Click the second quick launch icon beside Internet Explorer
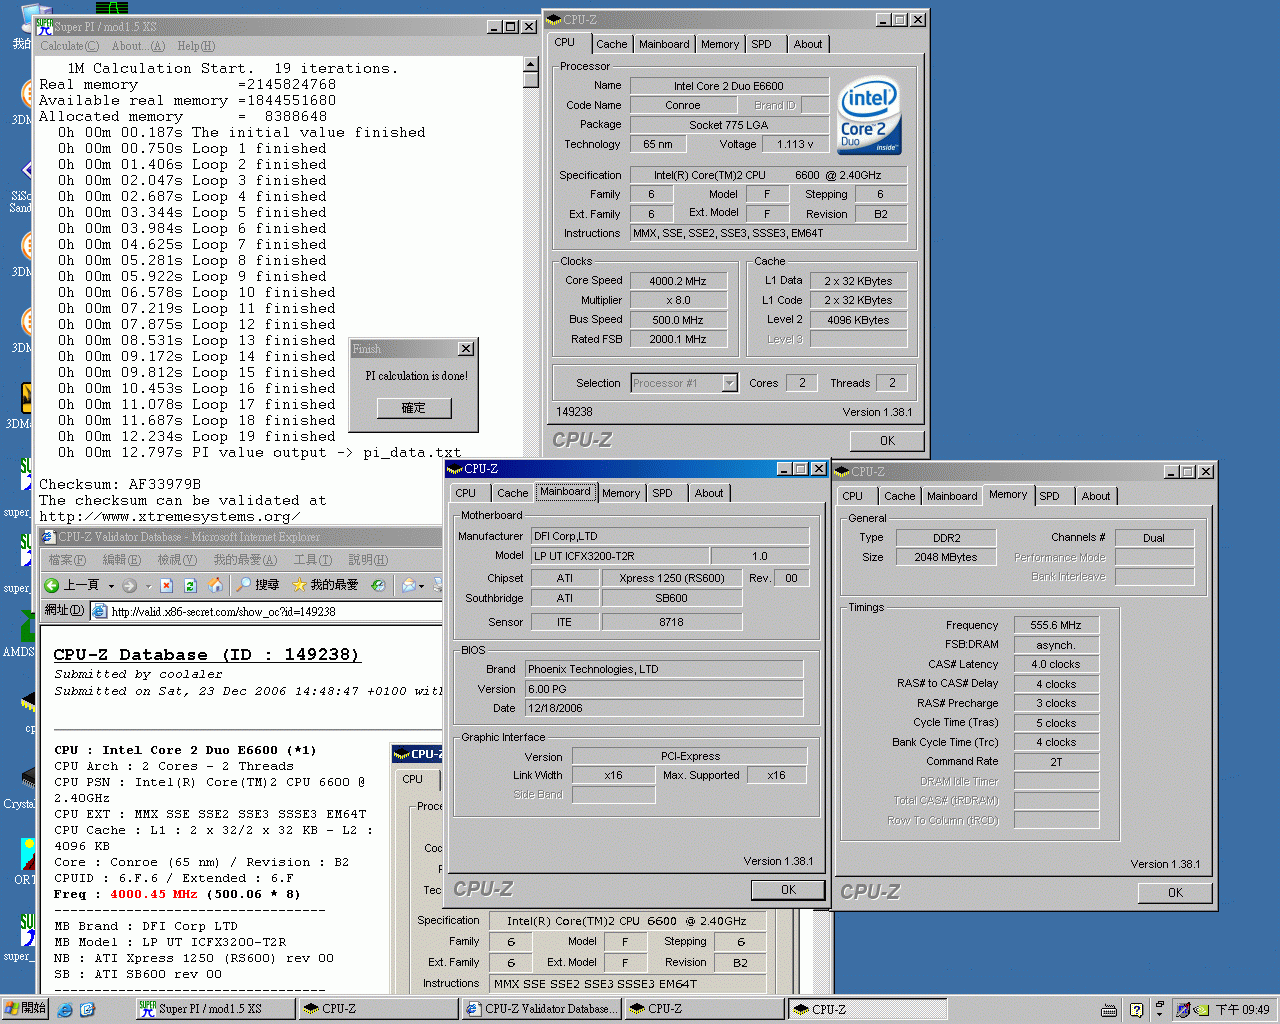The image size is (1280, 1024). (x=87, y=1010)
